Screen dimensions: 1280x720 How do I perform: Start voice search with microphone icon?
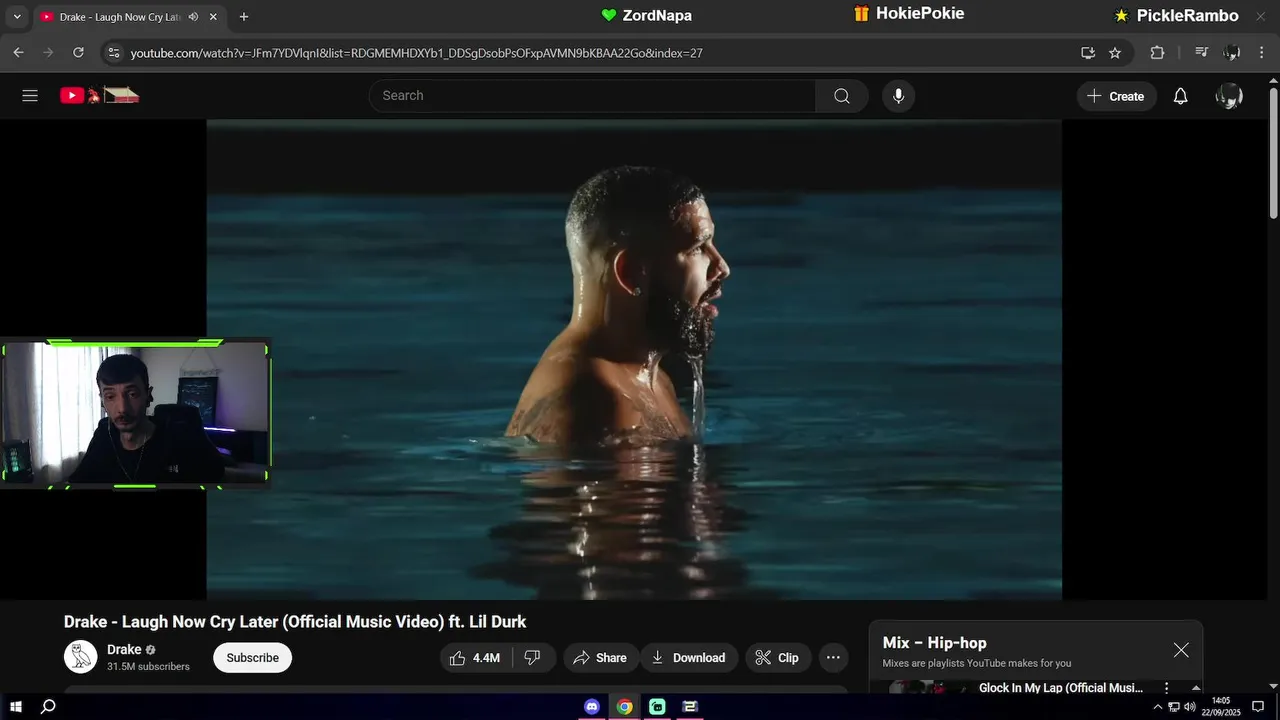[x=898, y=96]
